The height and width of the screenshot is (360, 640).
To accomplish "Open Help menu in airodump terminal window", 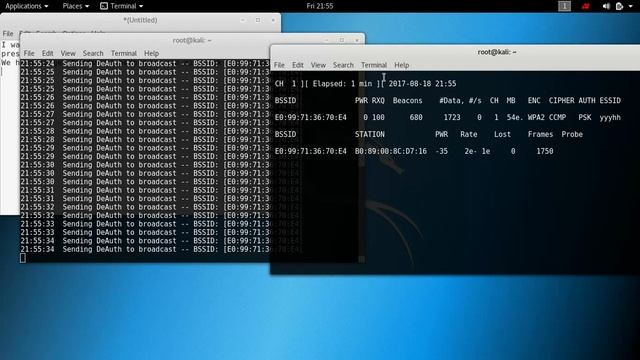I will click(402, 65).
